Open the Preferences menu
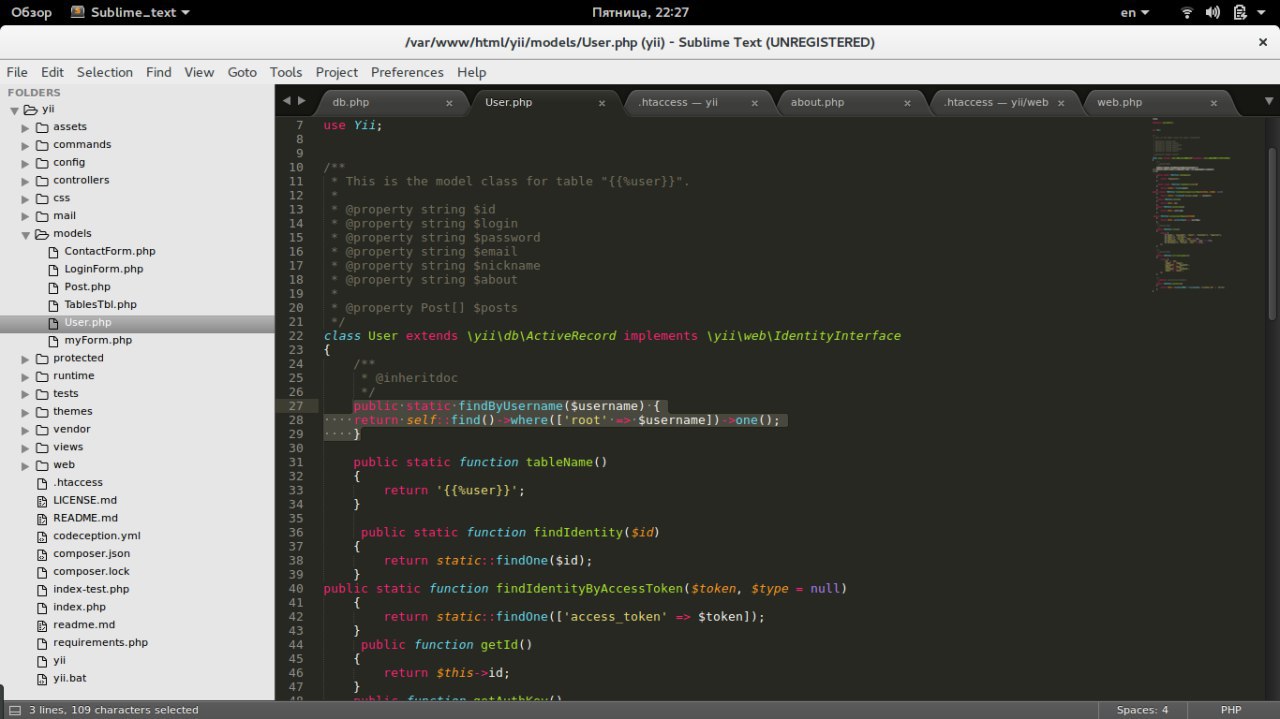 (406, 72)
